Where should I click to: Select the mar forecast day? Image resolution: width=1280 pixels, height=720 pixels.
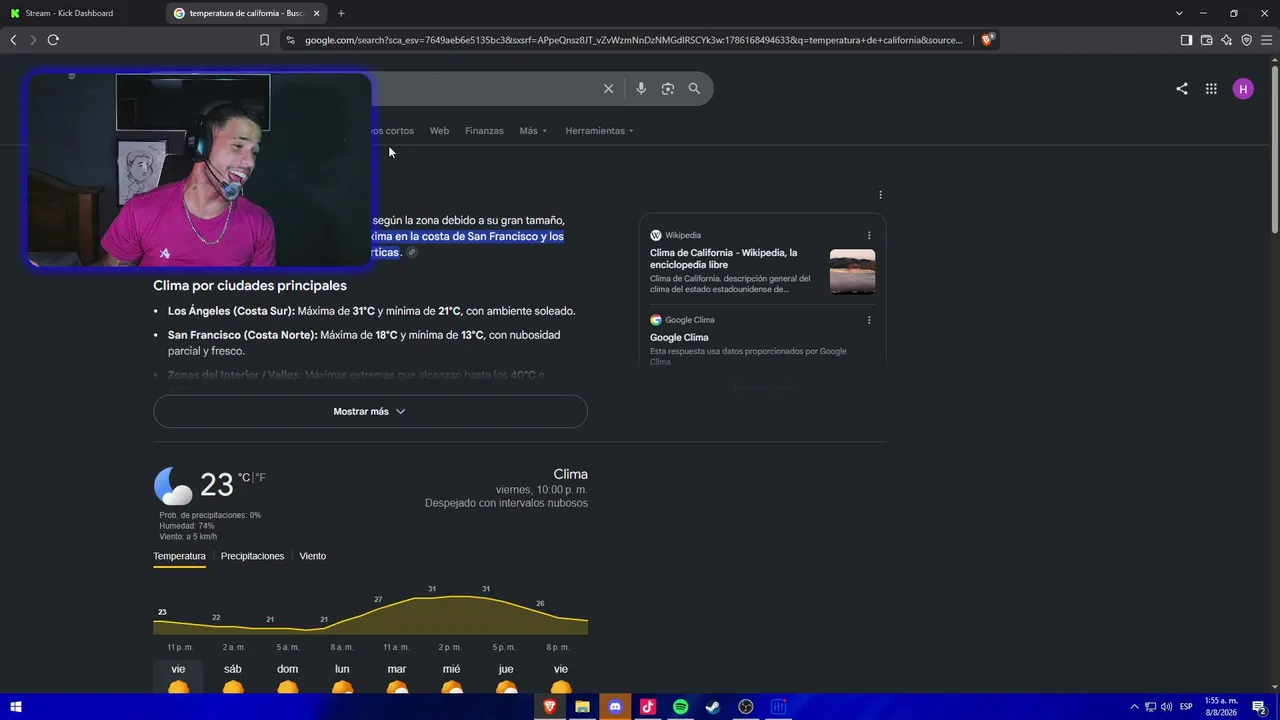tap(397, 677)
